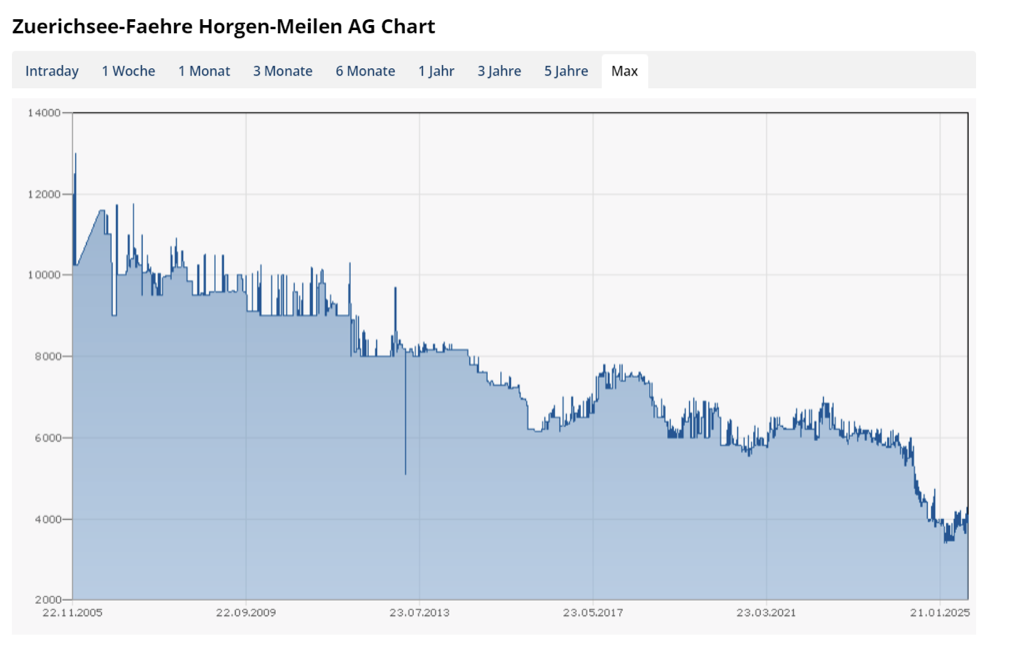Choose the 6 Monate period tab
1010x666 pixels.
pyautogui.click(x=365, y=71)
